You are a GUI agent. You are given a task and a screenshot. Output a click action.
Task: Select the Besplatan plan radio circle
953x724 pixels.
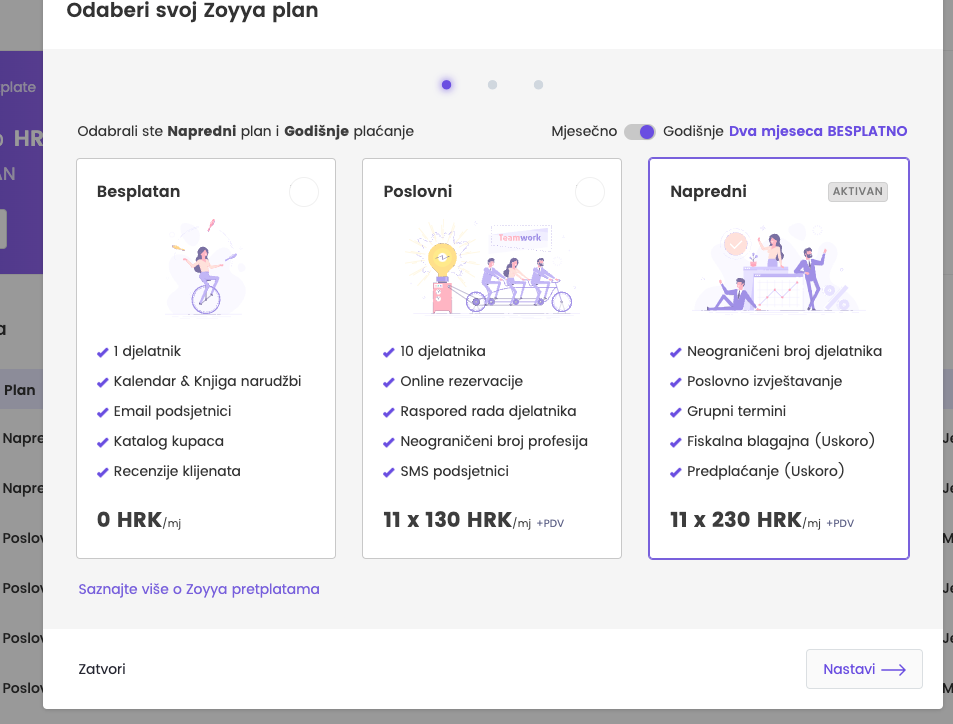tap(304, 192)
